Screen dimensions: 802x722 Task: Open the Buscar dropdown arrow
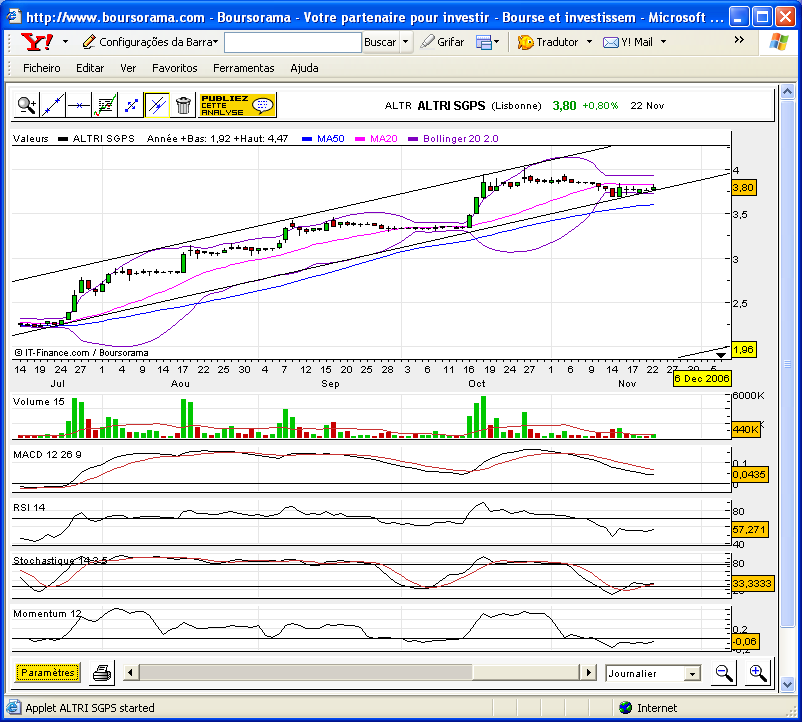tap(406, 42)
